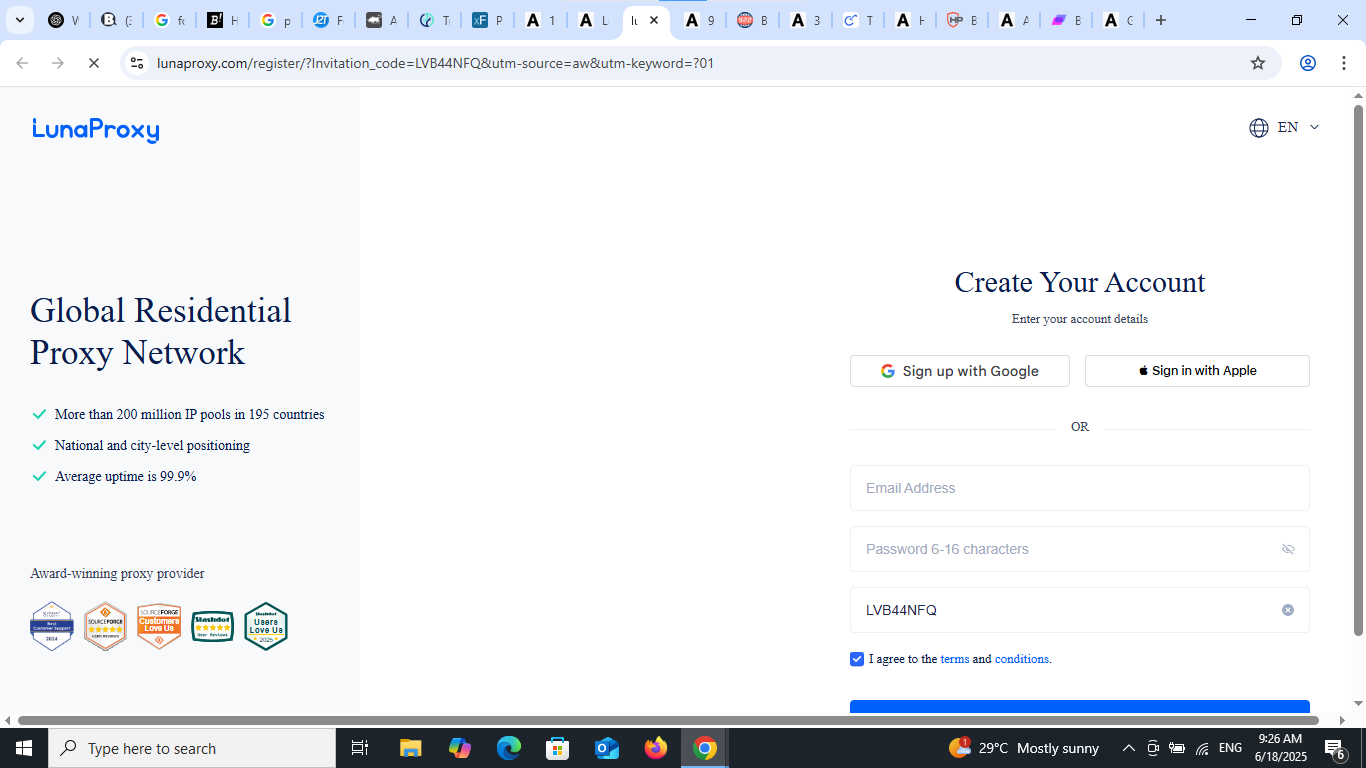Screen dimensions: 1366x768
Task: Open Firefox from taskbar
Action: pyautogui.click(x=656, y=748)
